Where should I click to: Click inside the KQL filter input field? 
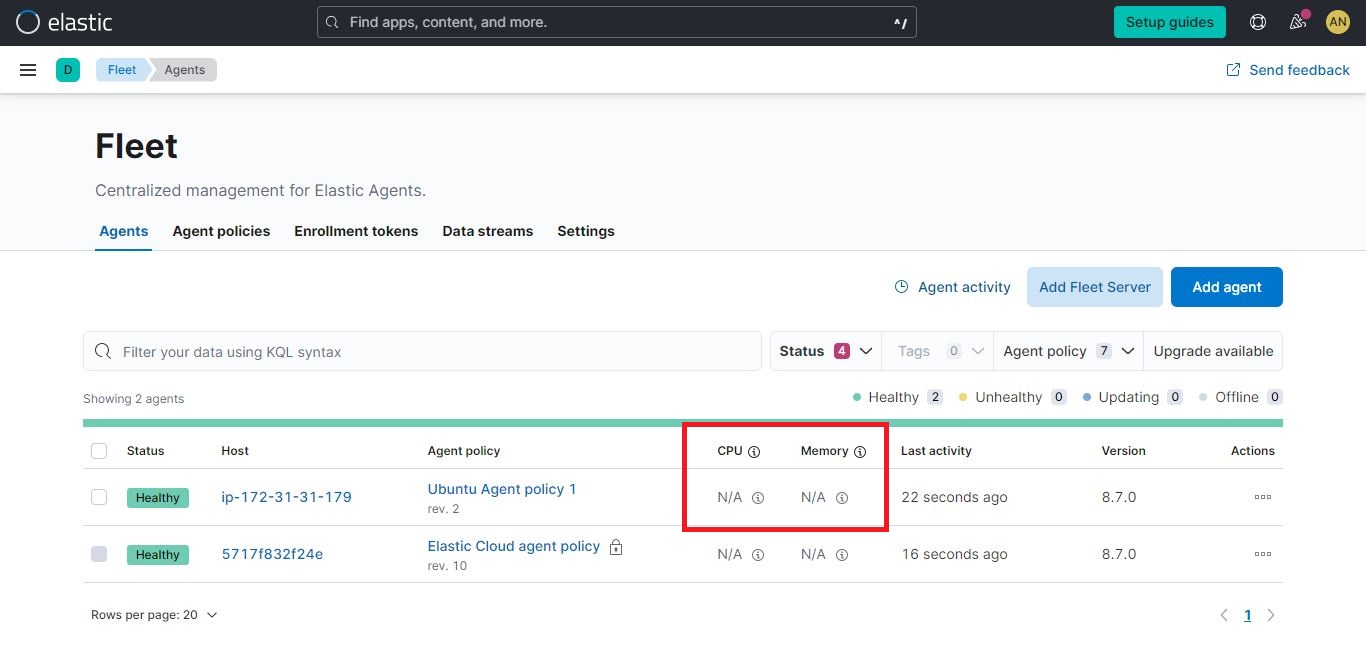[x=420, y=351]
